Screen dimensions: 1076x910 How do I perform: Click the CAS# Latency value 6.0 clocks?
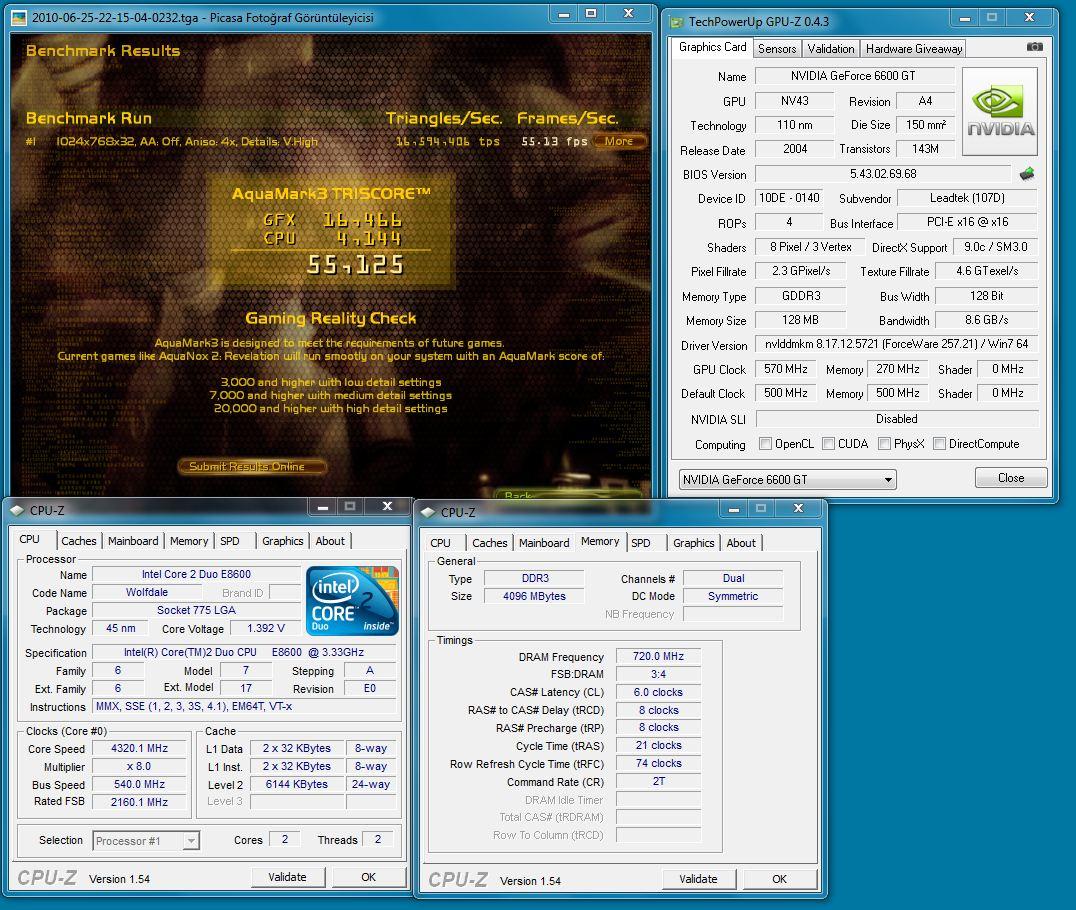[658, 692]
